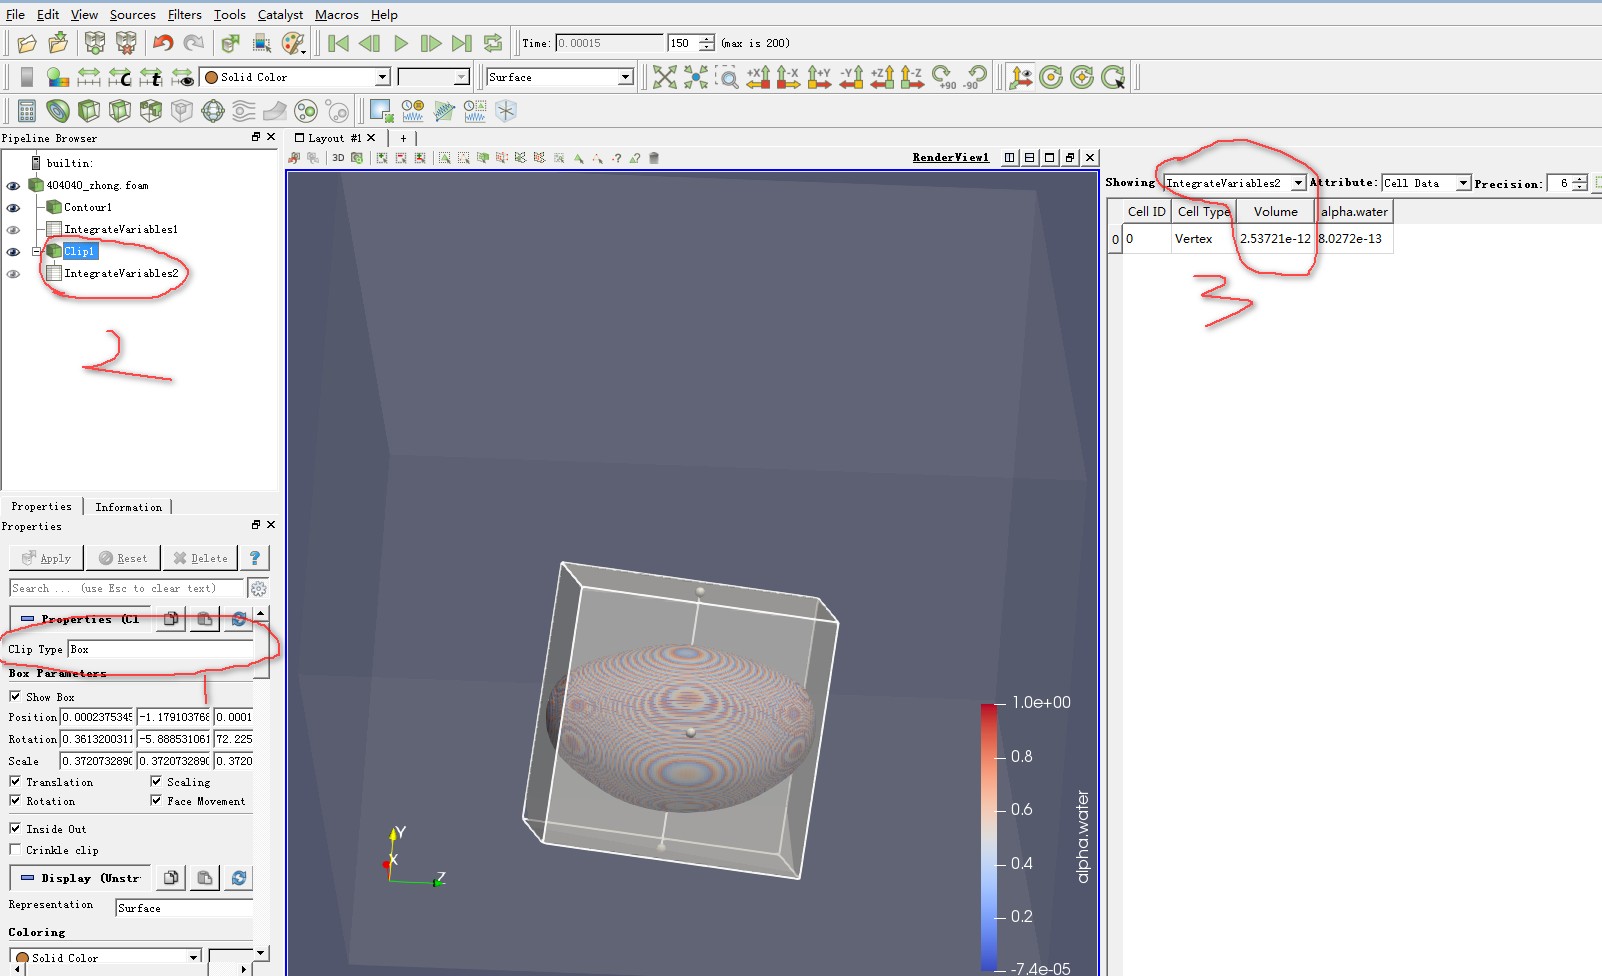Uncheck the Show Box checkbox

click(15, 696)
